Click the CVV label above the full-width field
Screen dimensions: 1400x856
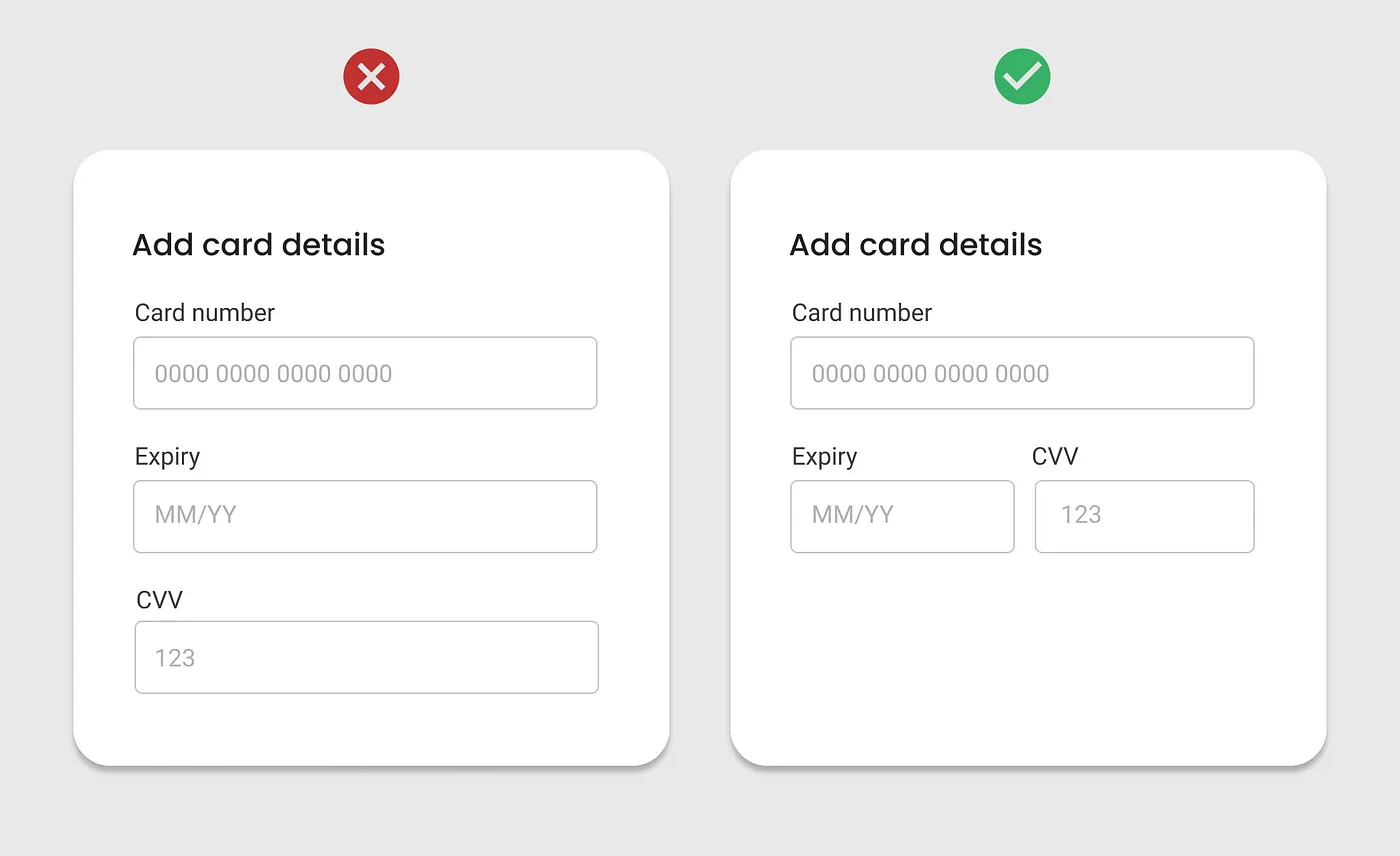click(160, 600)
